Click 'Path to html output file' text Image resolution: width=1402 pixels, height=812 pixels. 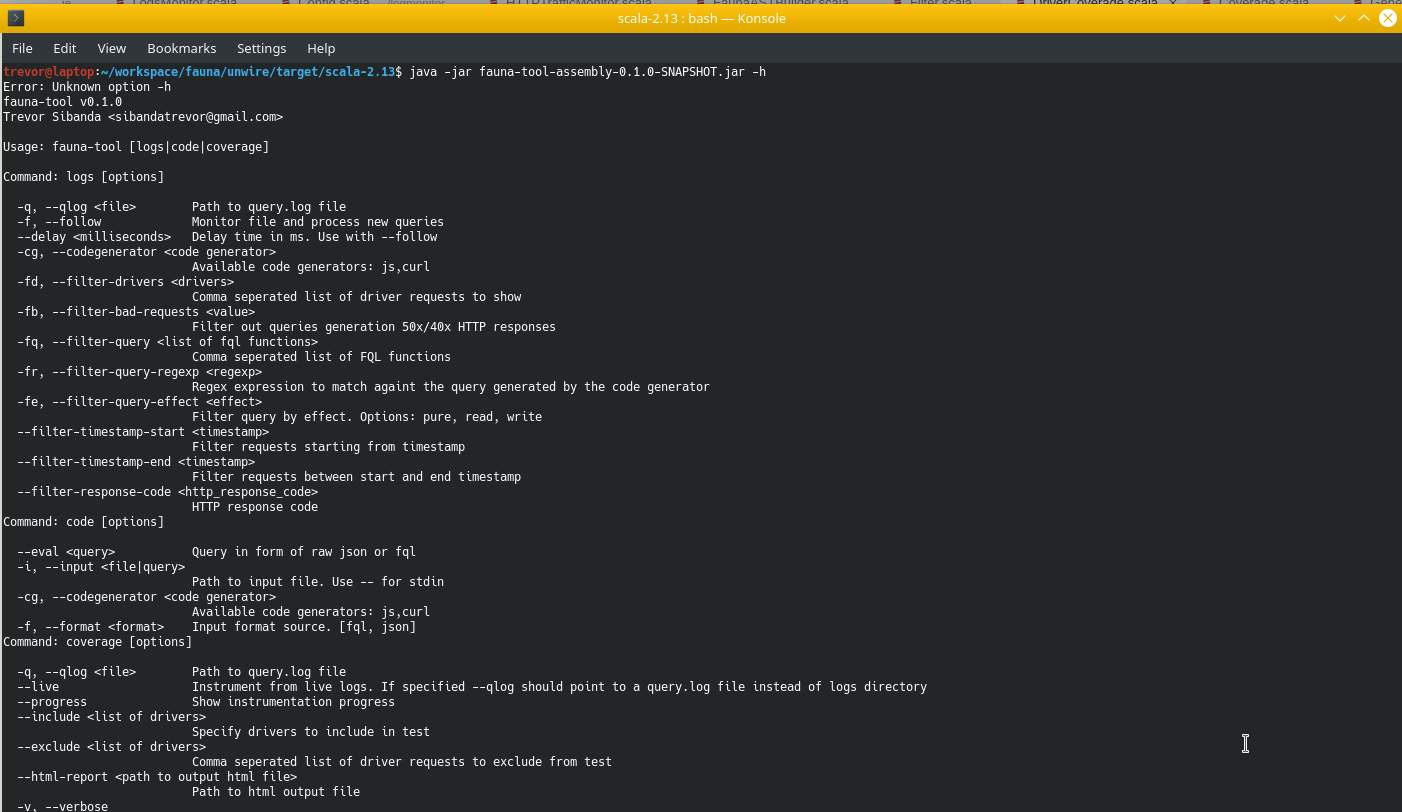[x=276, y=792]
